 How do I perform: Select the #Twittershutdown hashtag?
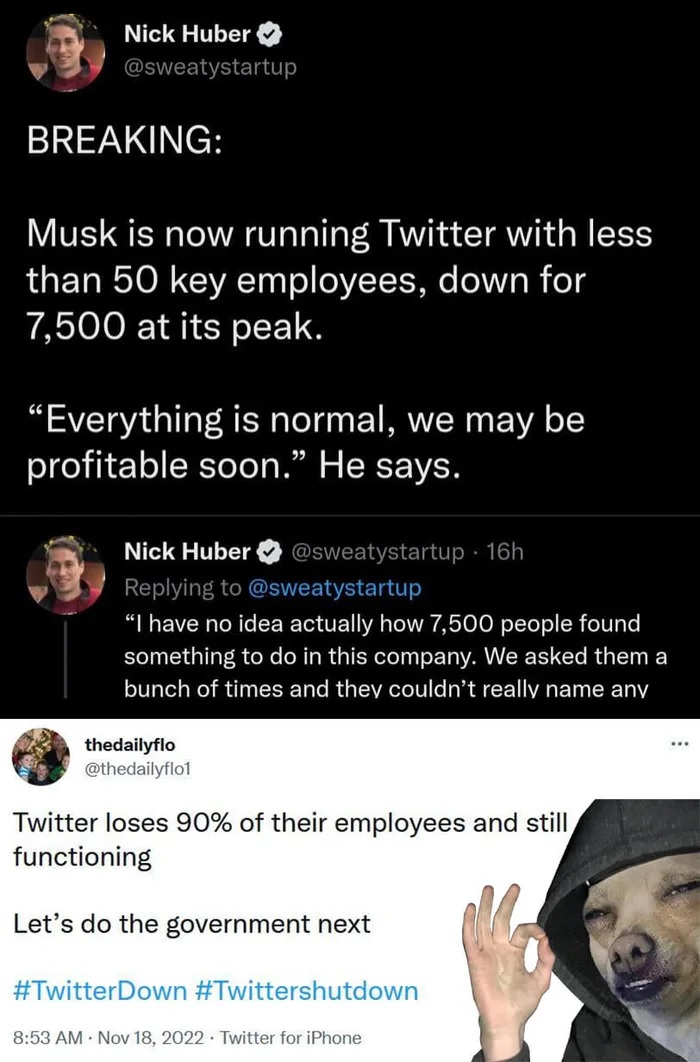point(302,991)
